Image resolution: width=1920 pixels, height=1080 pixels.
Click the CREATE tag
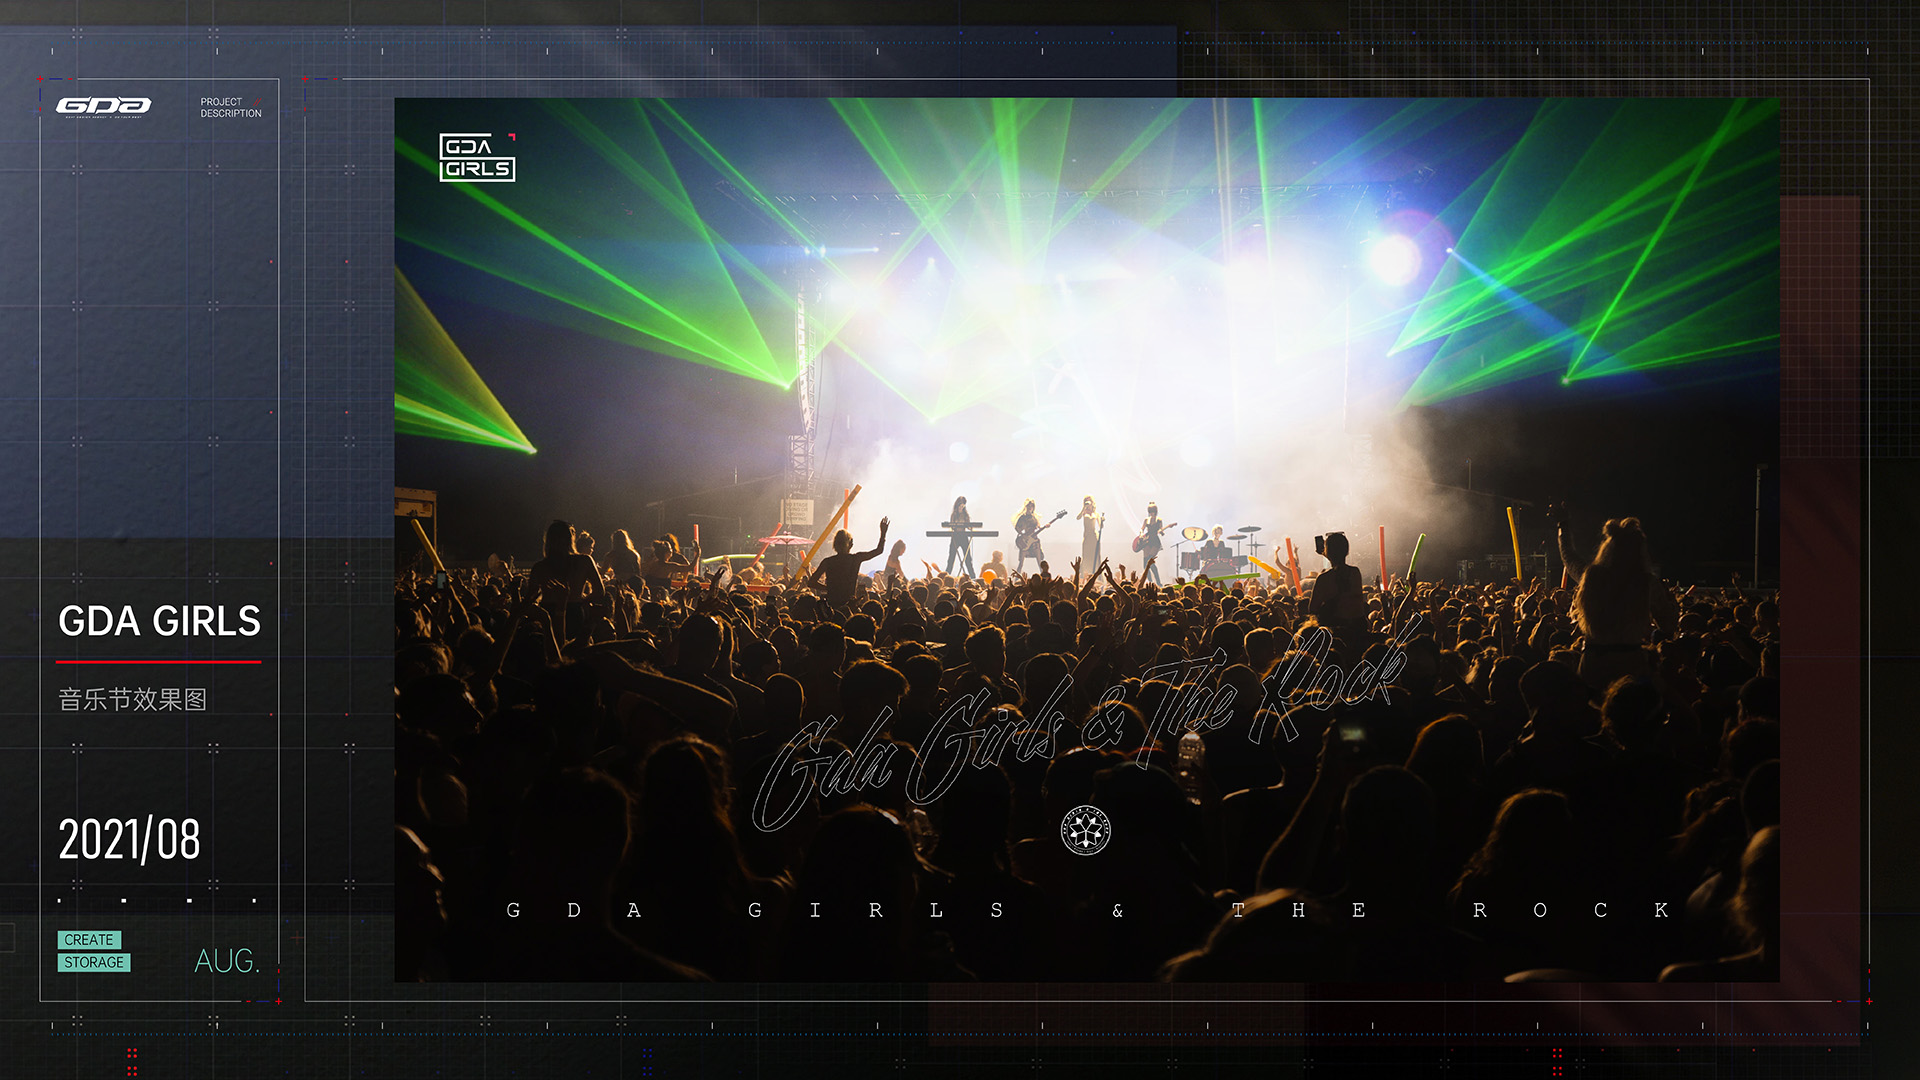coord(89,940)
